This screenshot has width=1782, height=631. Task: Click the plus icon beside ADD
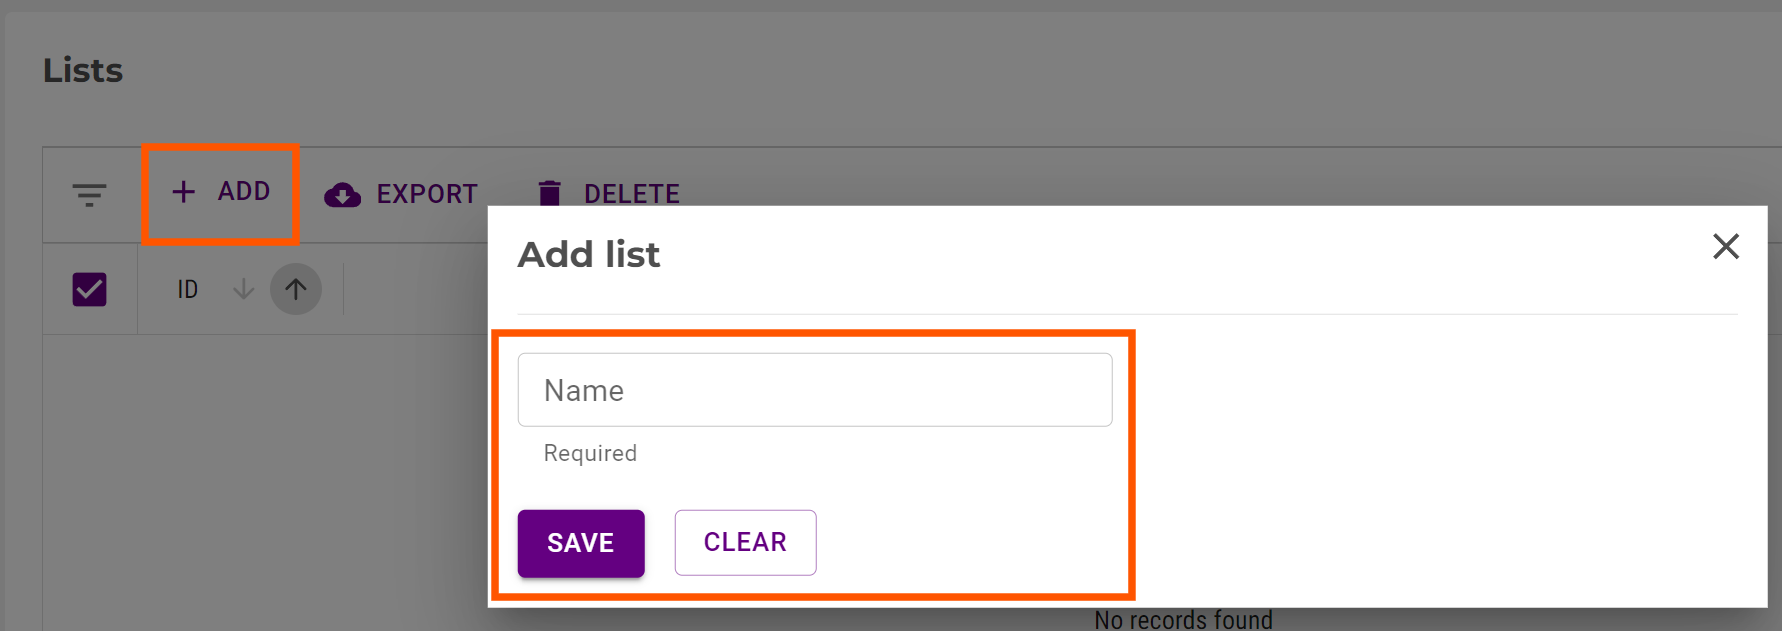click(x=184, y=191)
